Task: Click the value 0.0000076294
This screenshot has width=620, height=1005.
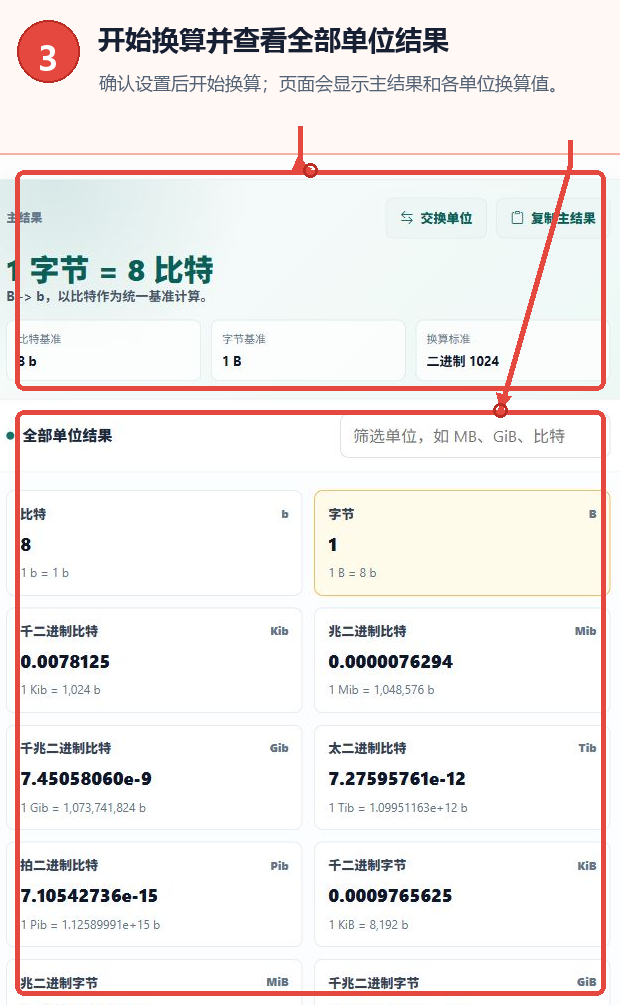Action: (390, 661)
